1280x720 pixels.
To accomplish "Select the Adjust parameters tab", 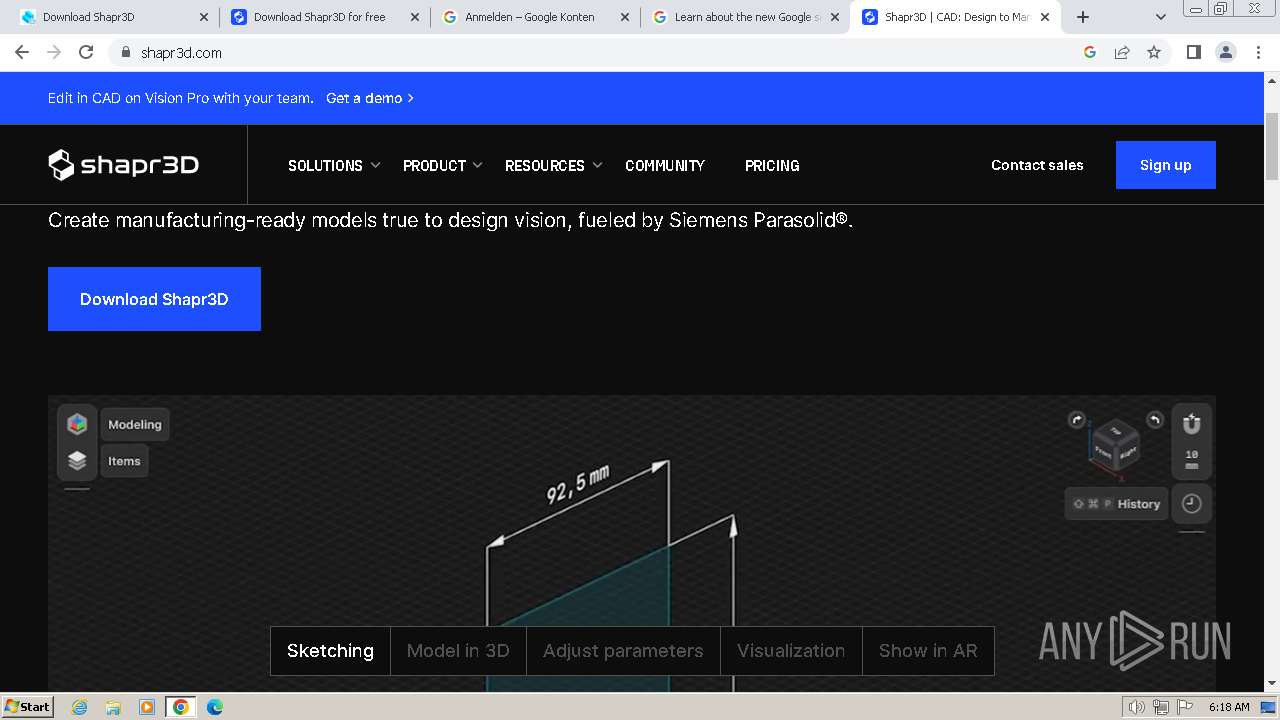I will 623,651.
